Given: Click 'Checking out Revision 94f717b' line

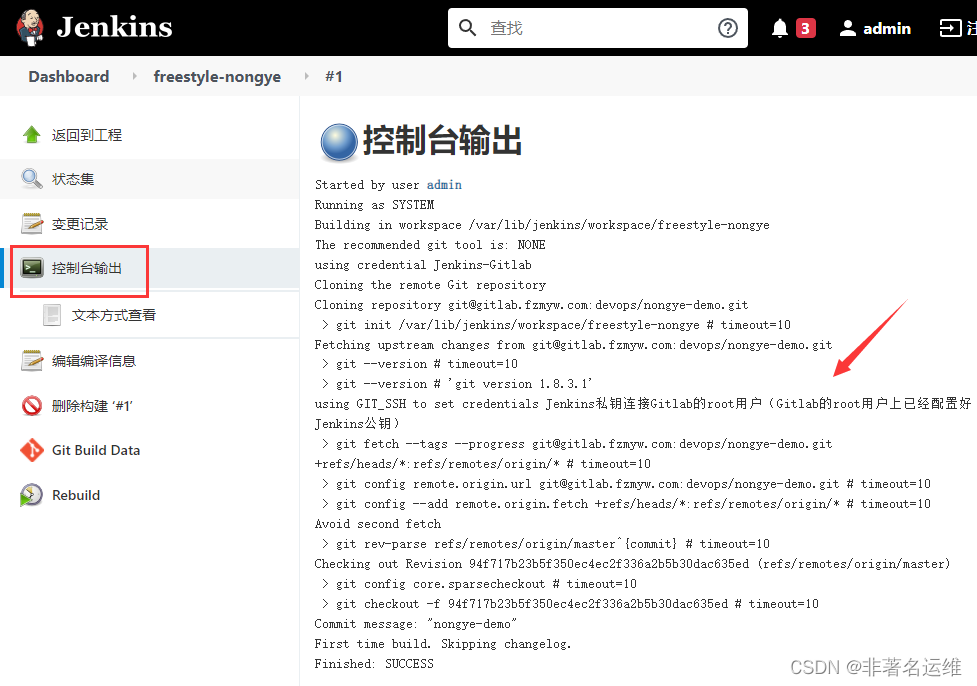Looking at the screenshot, I should click(x=632, y=563).
